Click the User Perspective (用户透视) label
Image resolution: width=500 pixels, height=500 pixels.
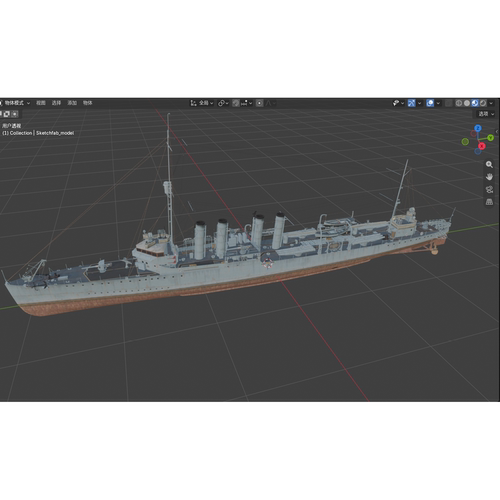pos(12,126)
